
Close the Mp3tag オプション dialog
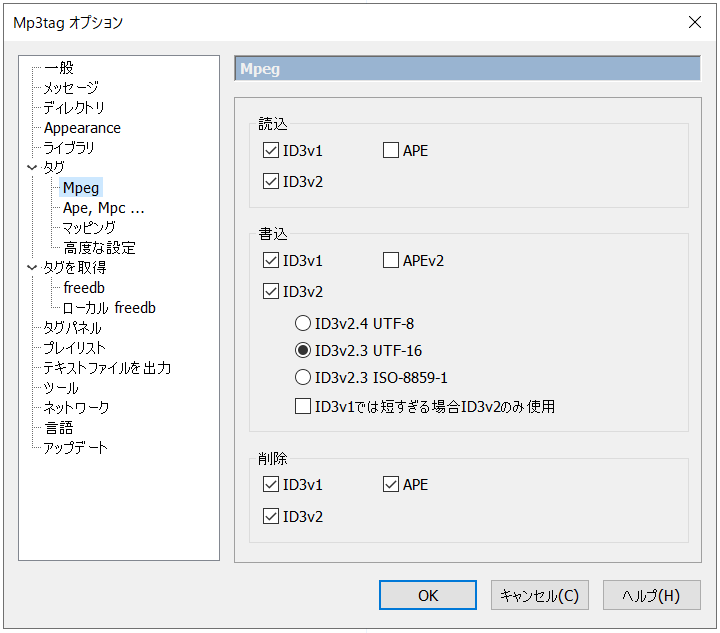(x=695, y=22)
